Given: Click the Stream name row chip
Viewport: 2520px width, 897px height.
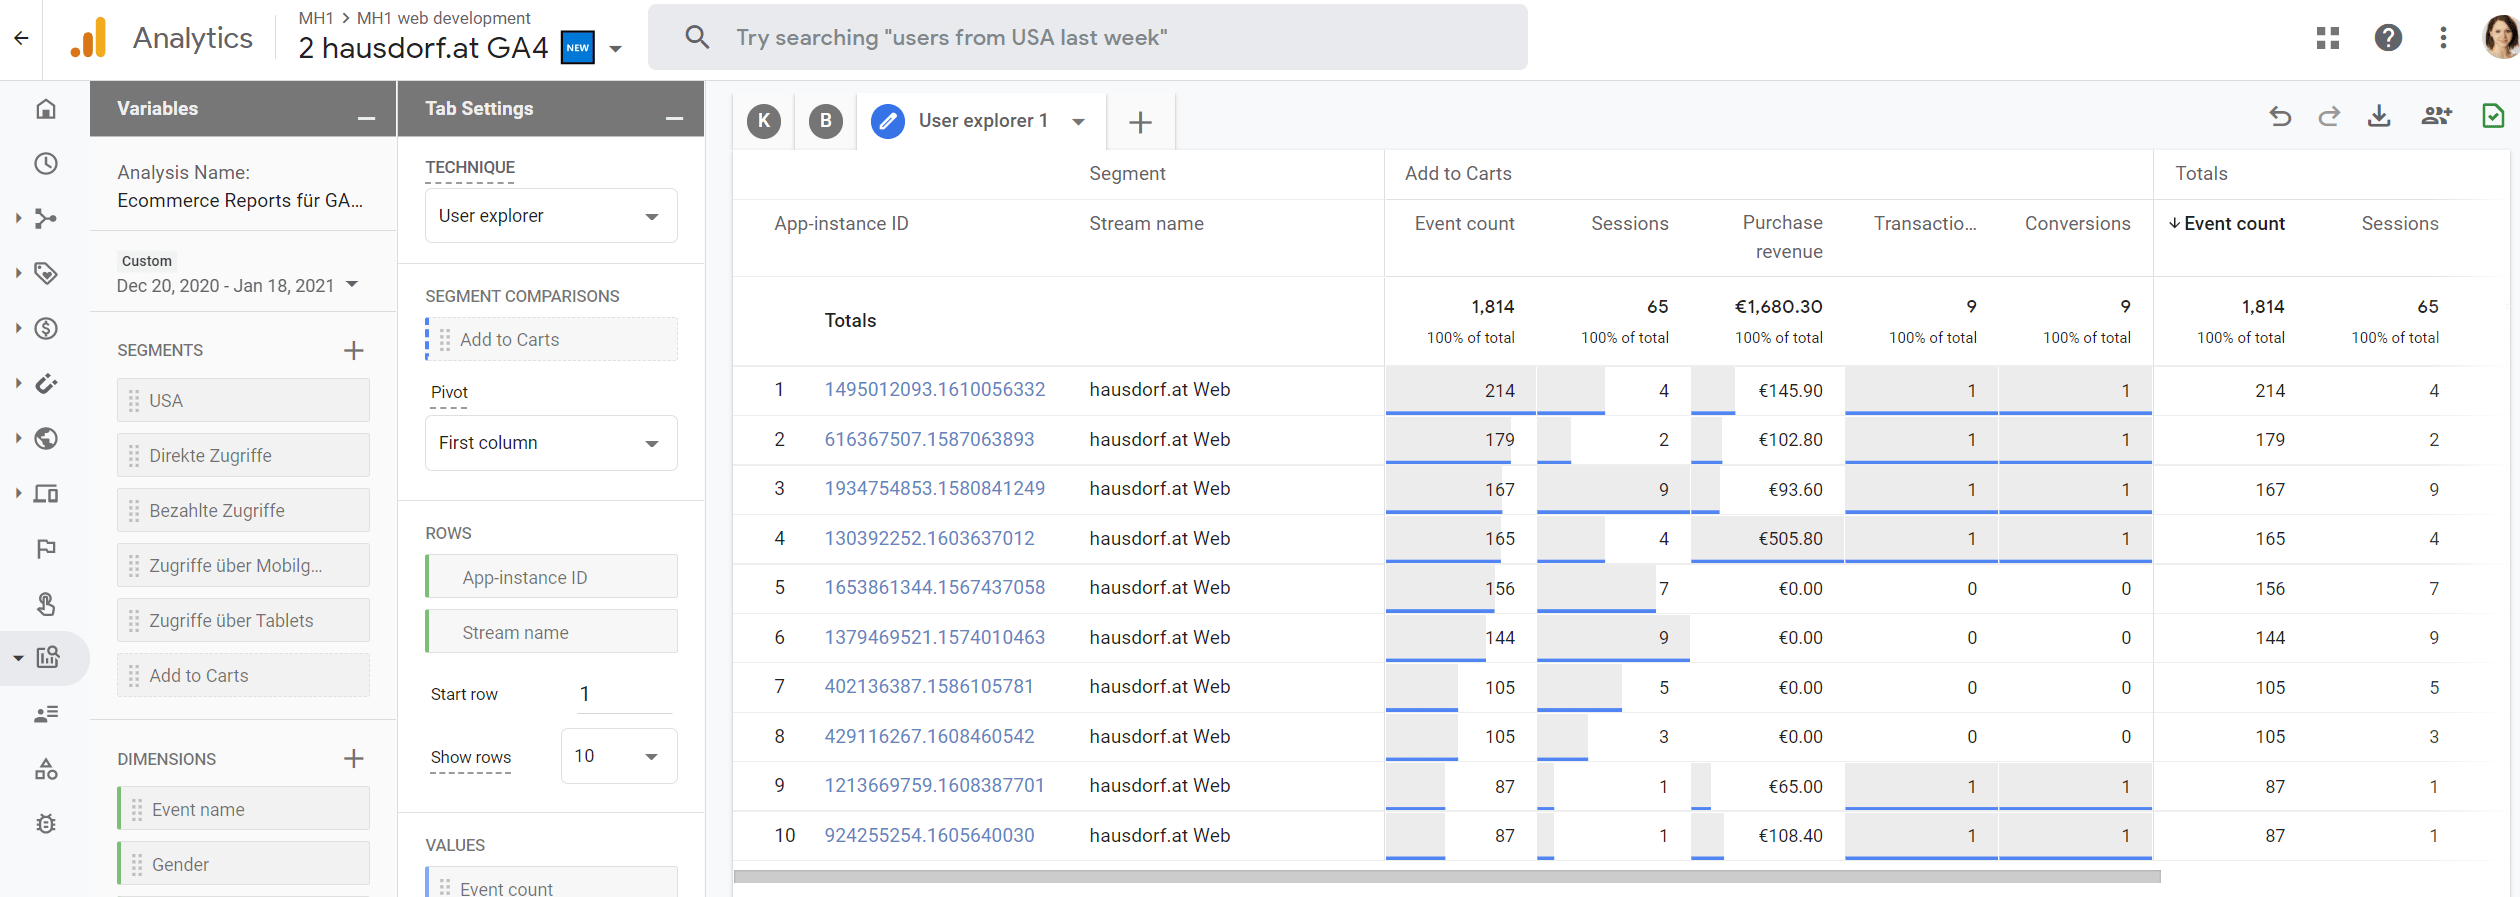Looking at the screenshot, I should [551, 632].
